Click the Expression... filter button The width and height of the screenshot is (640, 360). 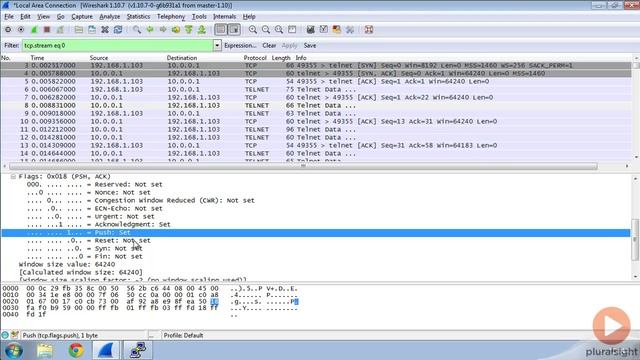click(240, 45)
